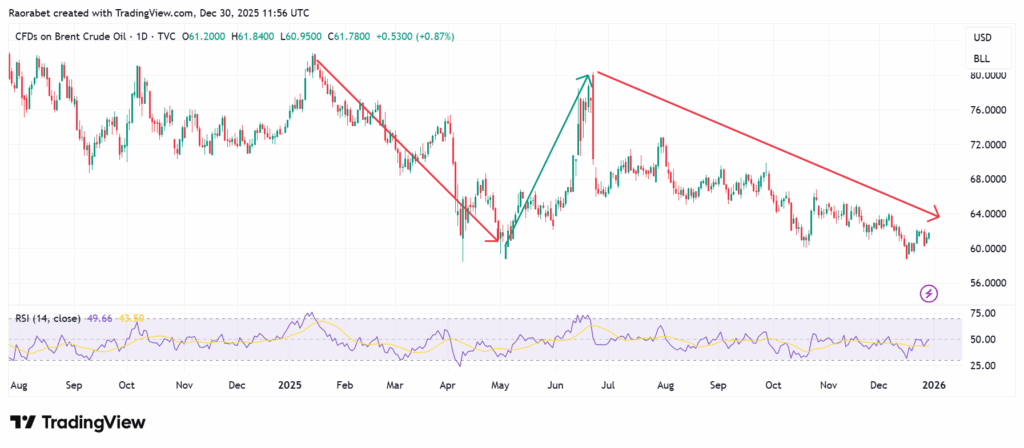Click the CFDs on Brent Crude Oil title
The width and height of the screenshot is (1024, 448).
[x=75, y=38]
